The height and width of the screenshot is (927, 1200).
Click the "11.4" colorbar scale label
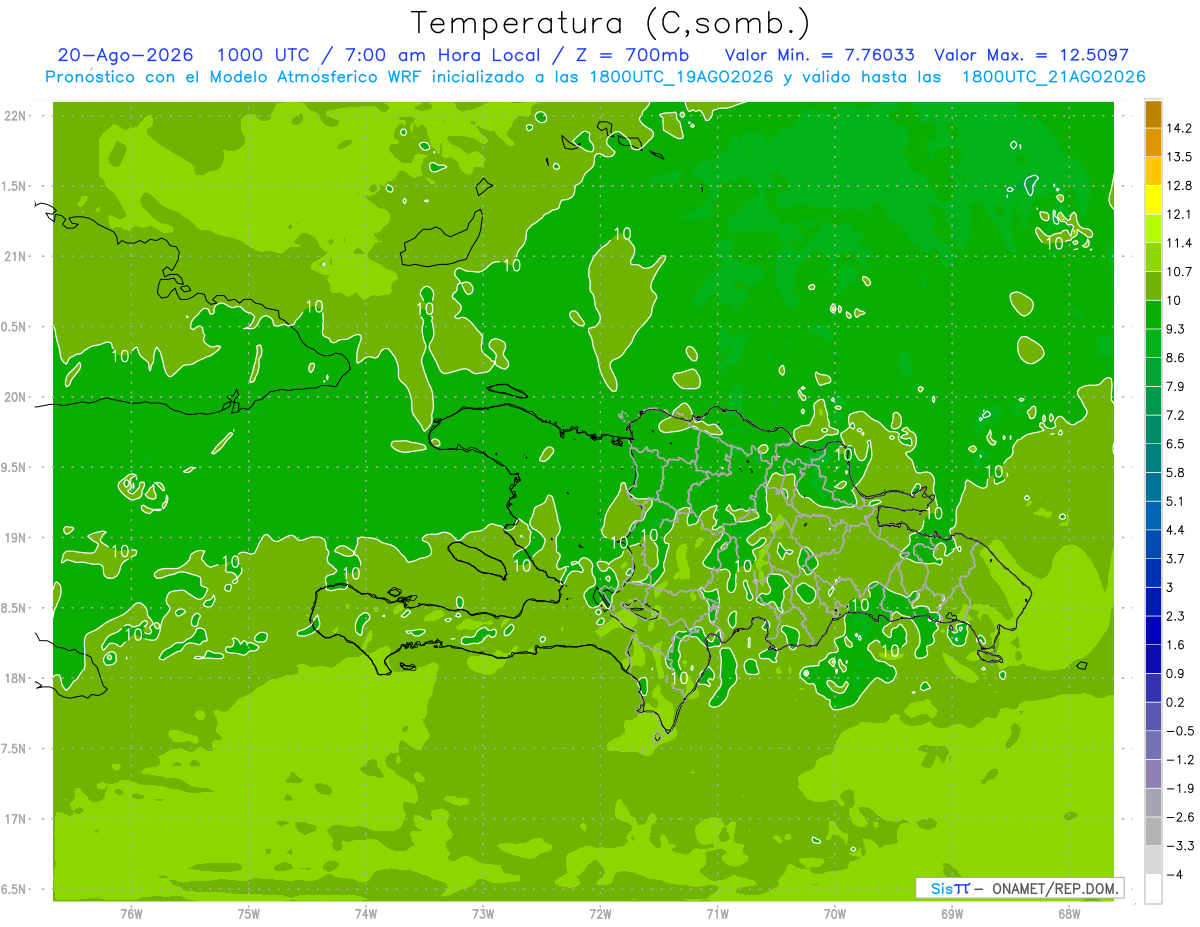1179,243
